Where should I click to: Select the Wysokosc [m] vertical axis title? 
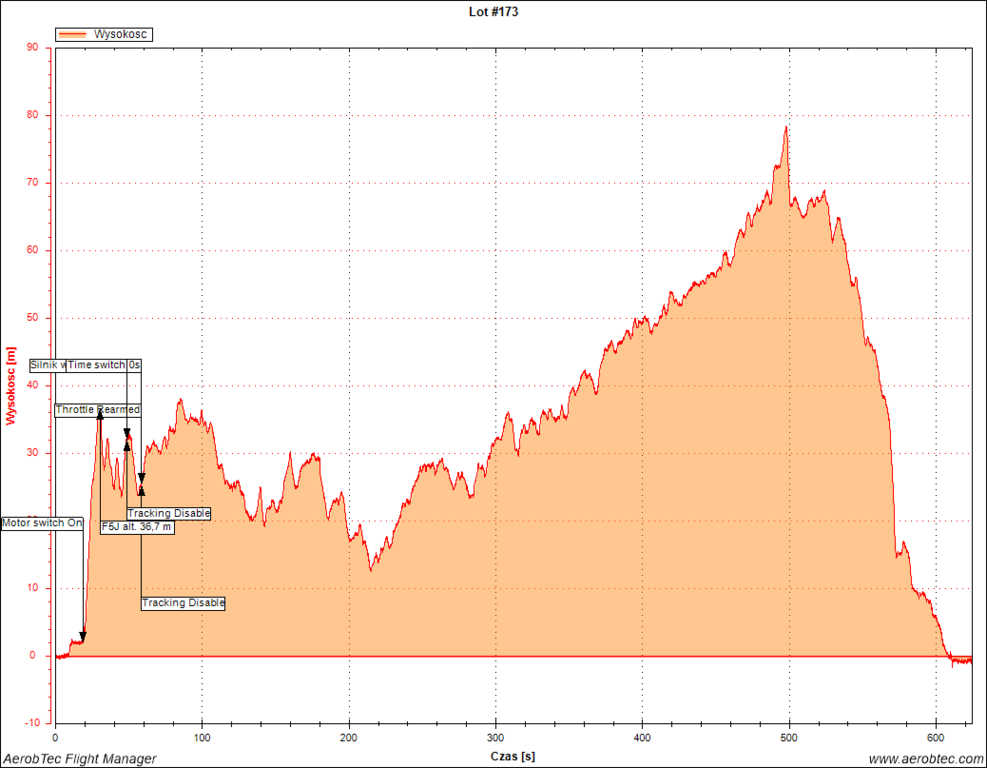point(11,385)
